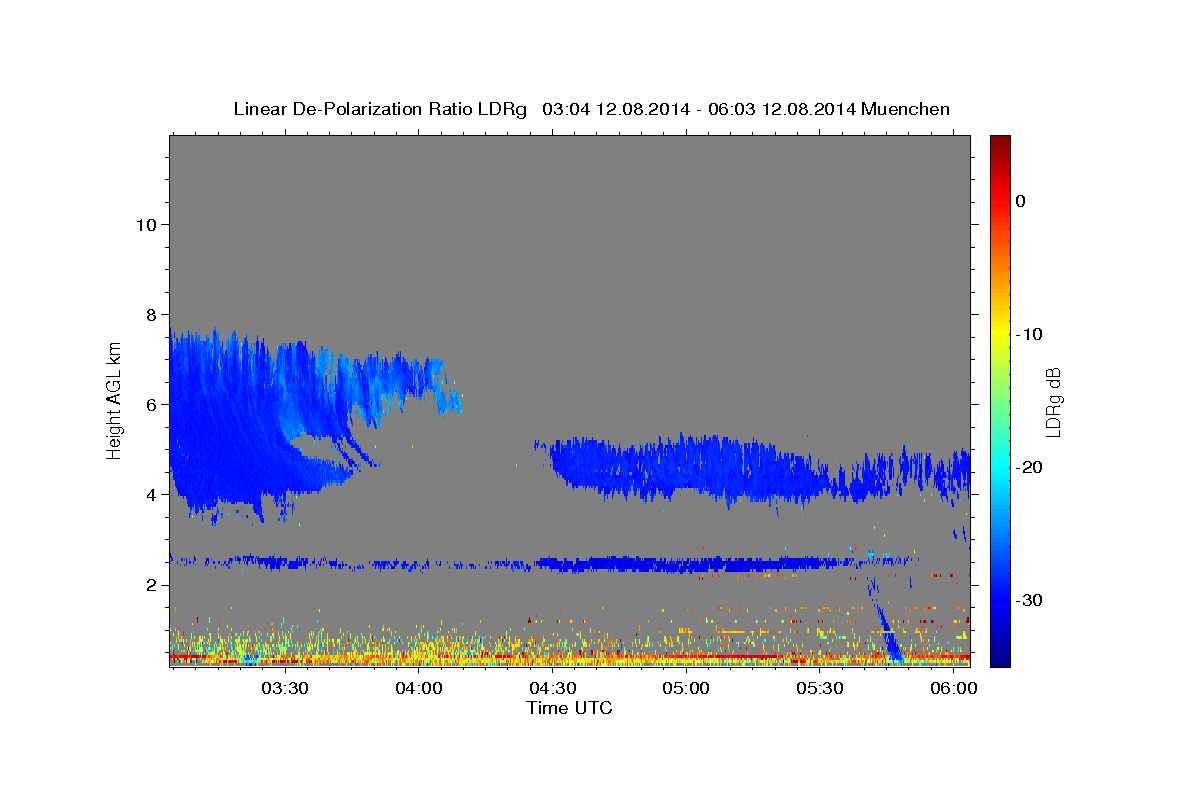Click the plot title 'Linear De-Polarization Ratio LDRg'
The image size is (1200, 800).
coord(380,109)
